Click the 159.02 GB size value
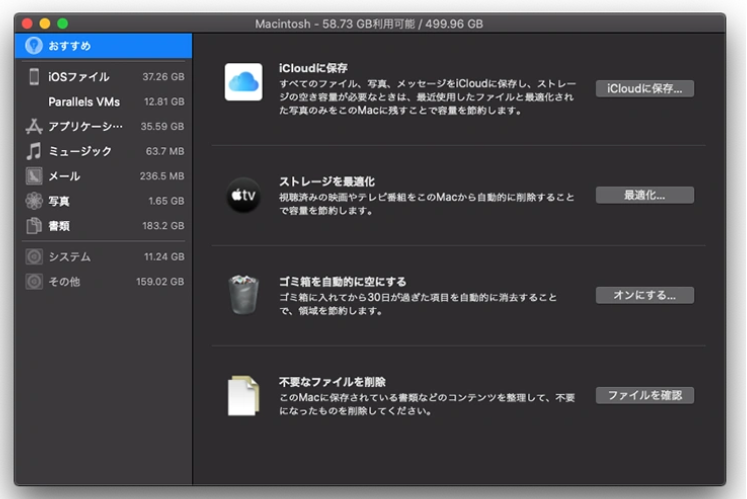Viewport: 747px width, 499px height. [x=160, y=282]
